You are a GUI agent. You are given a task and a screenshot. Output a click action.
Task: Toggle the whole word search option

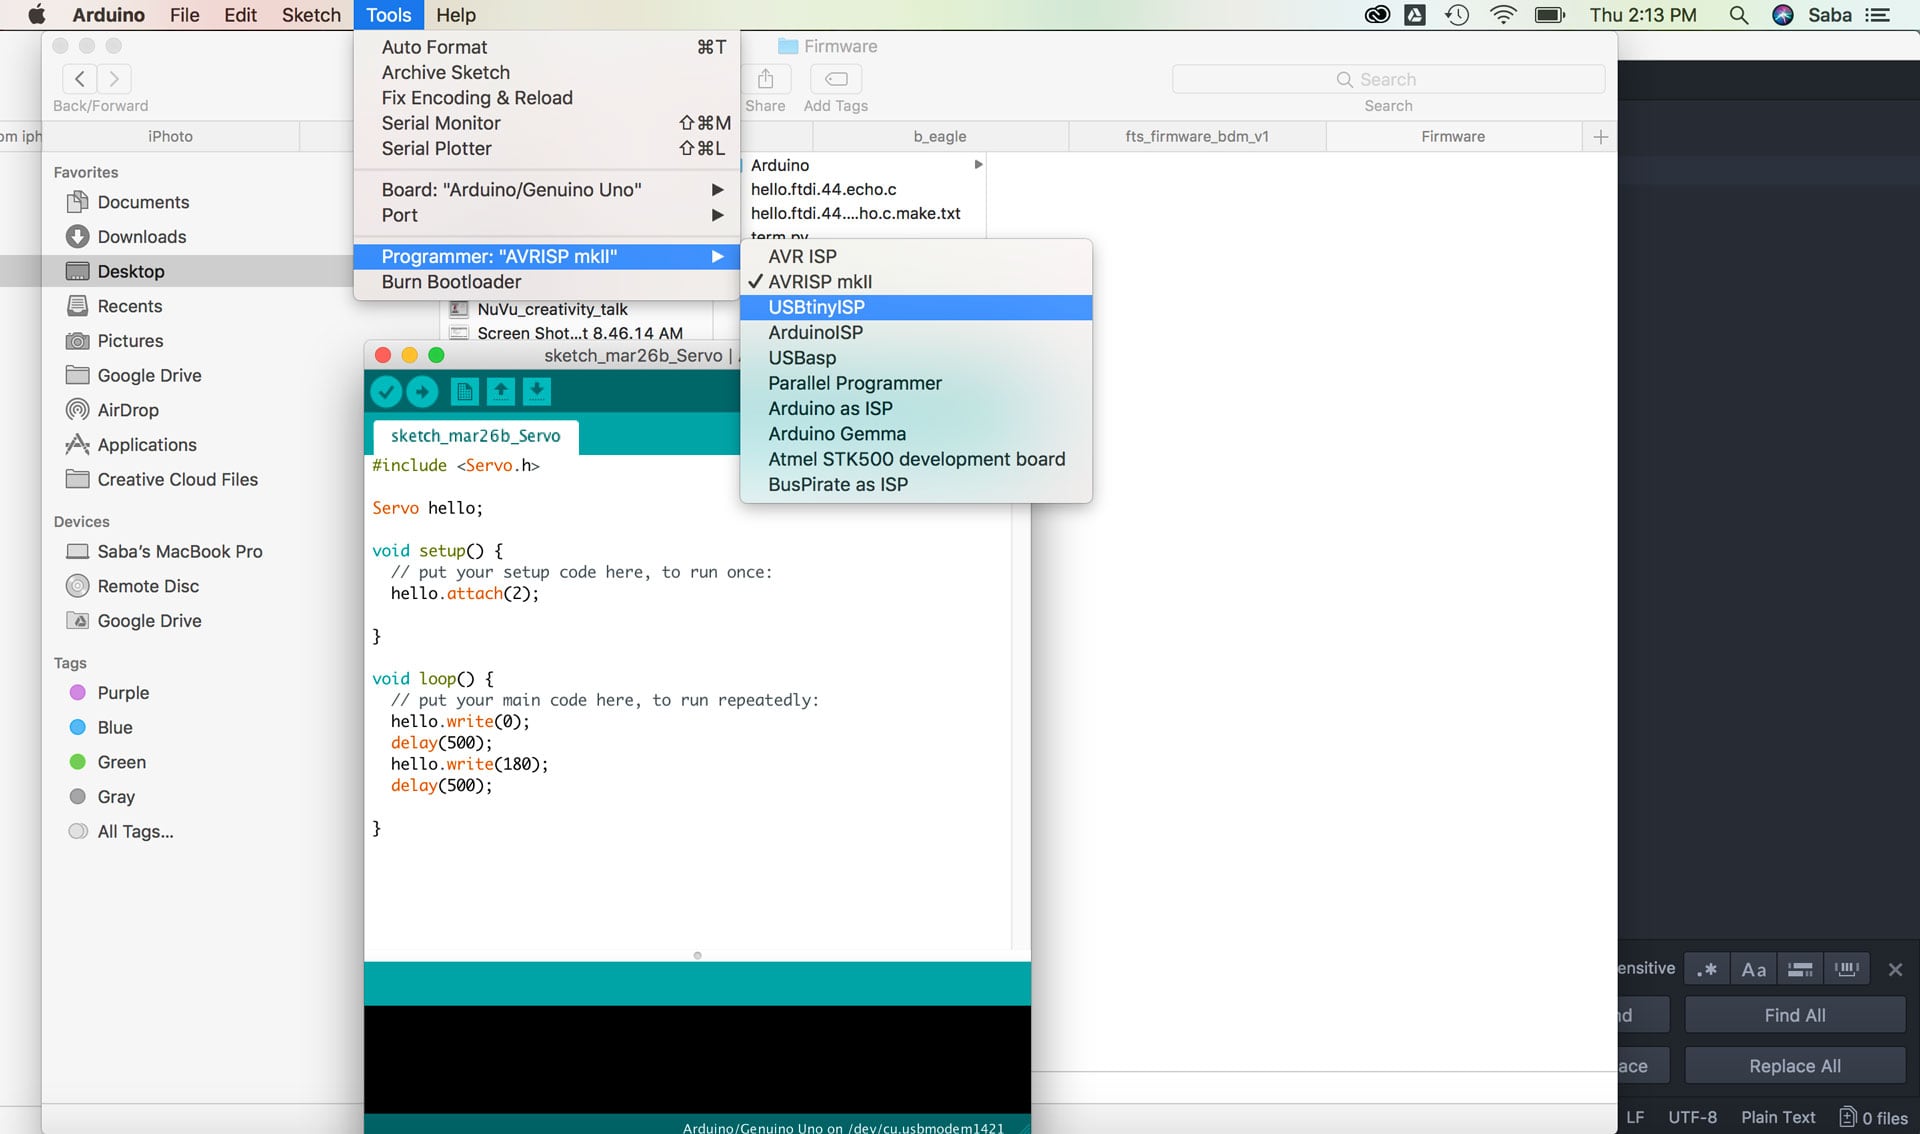pyautogui.click(x=1847, y=969)
